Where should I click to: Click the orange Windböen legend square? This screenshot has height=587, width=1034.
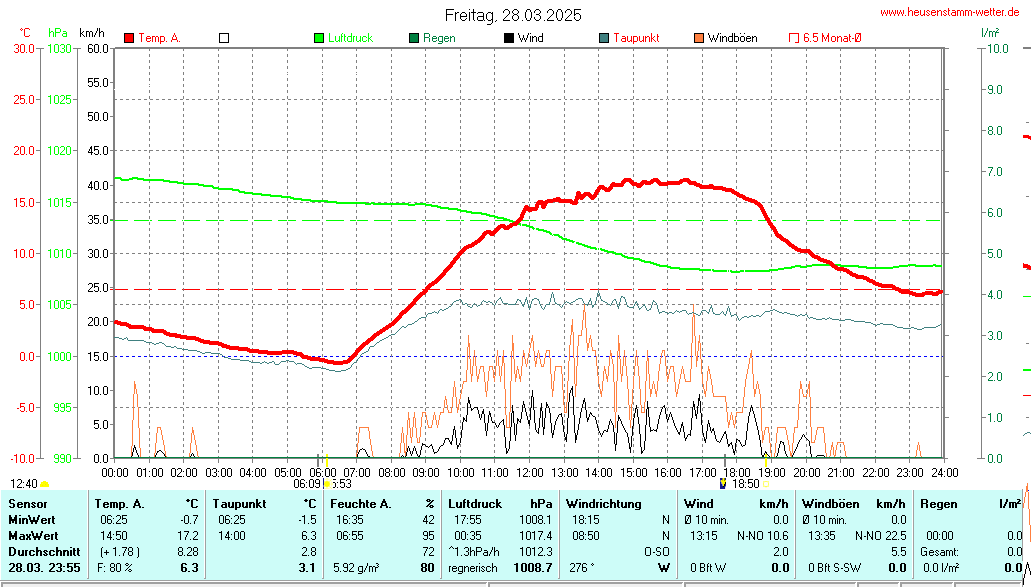(698, 38)
